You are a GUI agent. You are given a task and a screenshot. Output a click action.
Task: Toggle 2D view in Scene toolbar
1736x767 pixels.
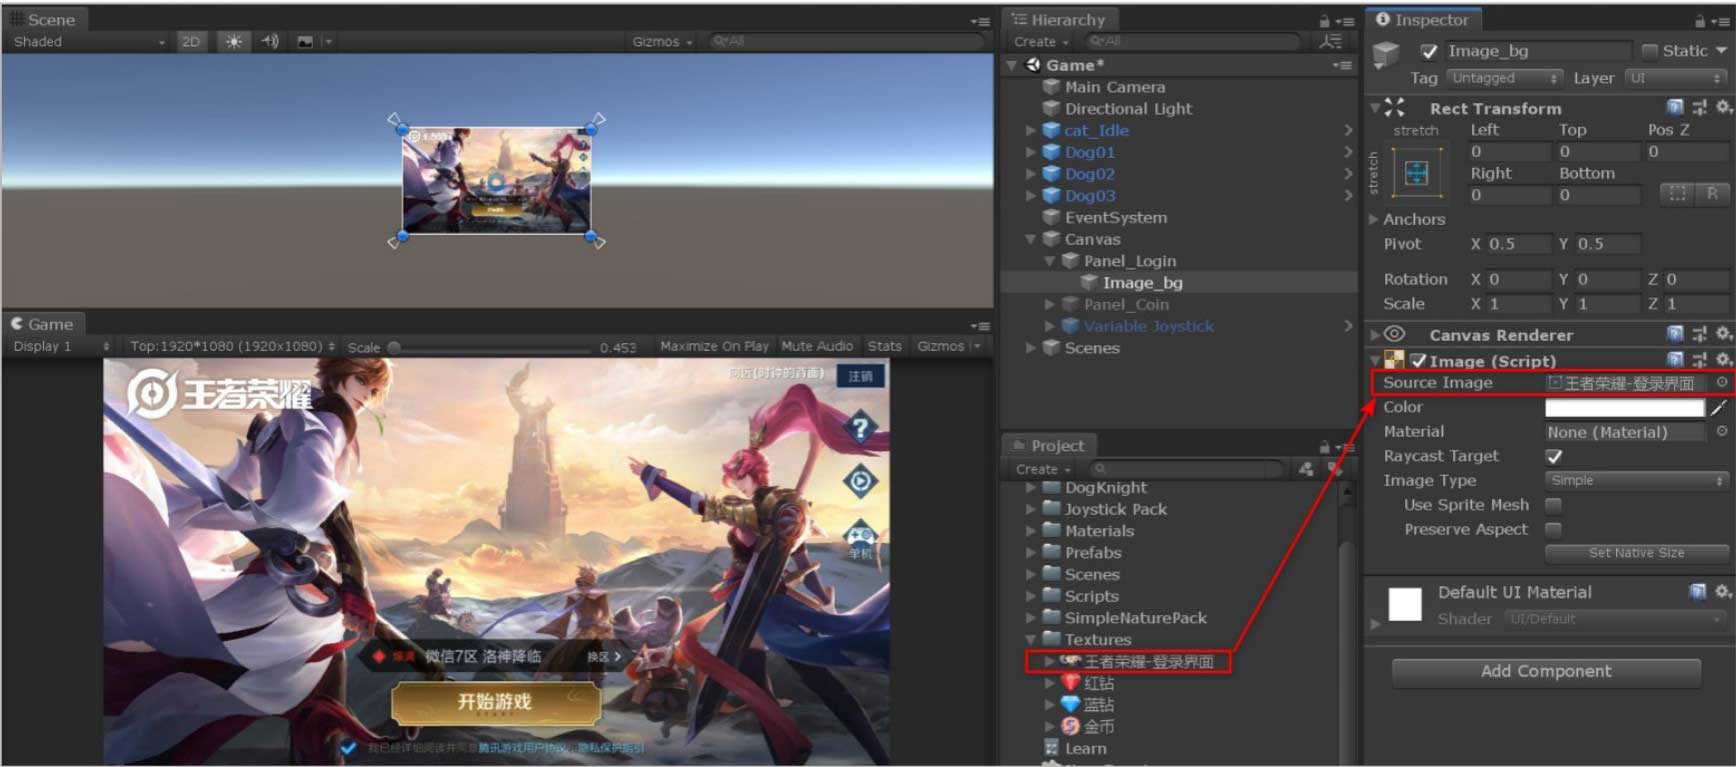[190, 41]
